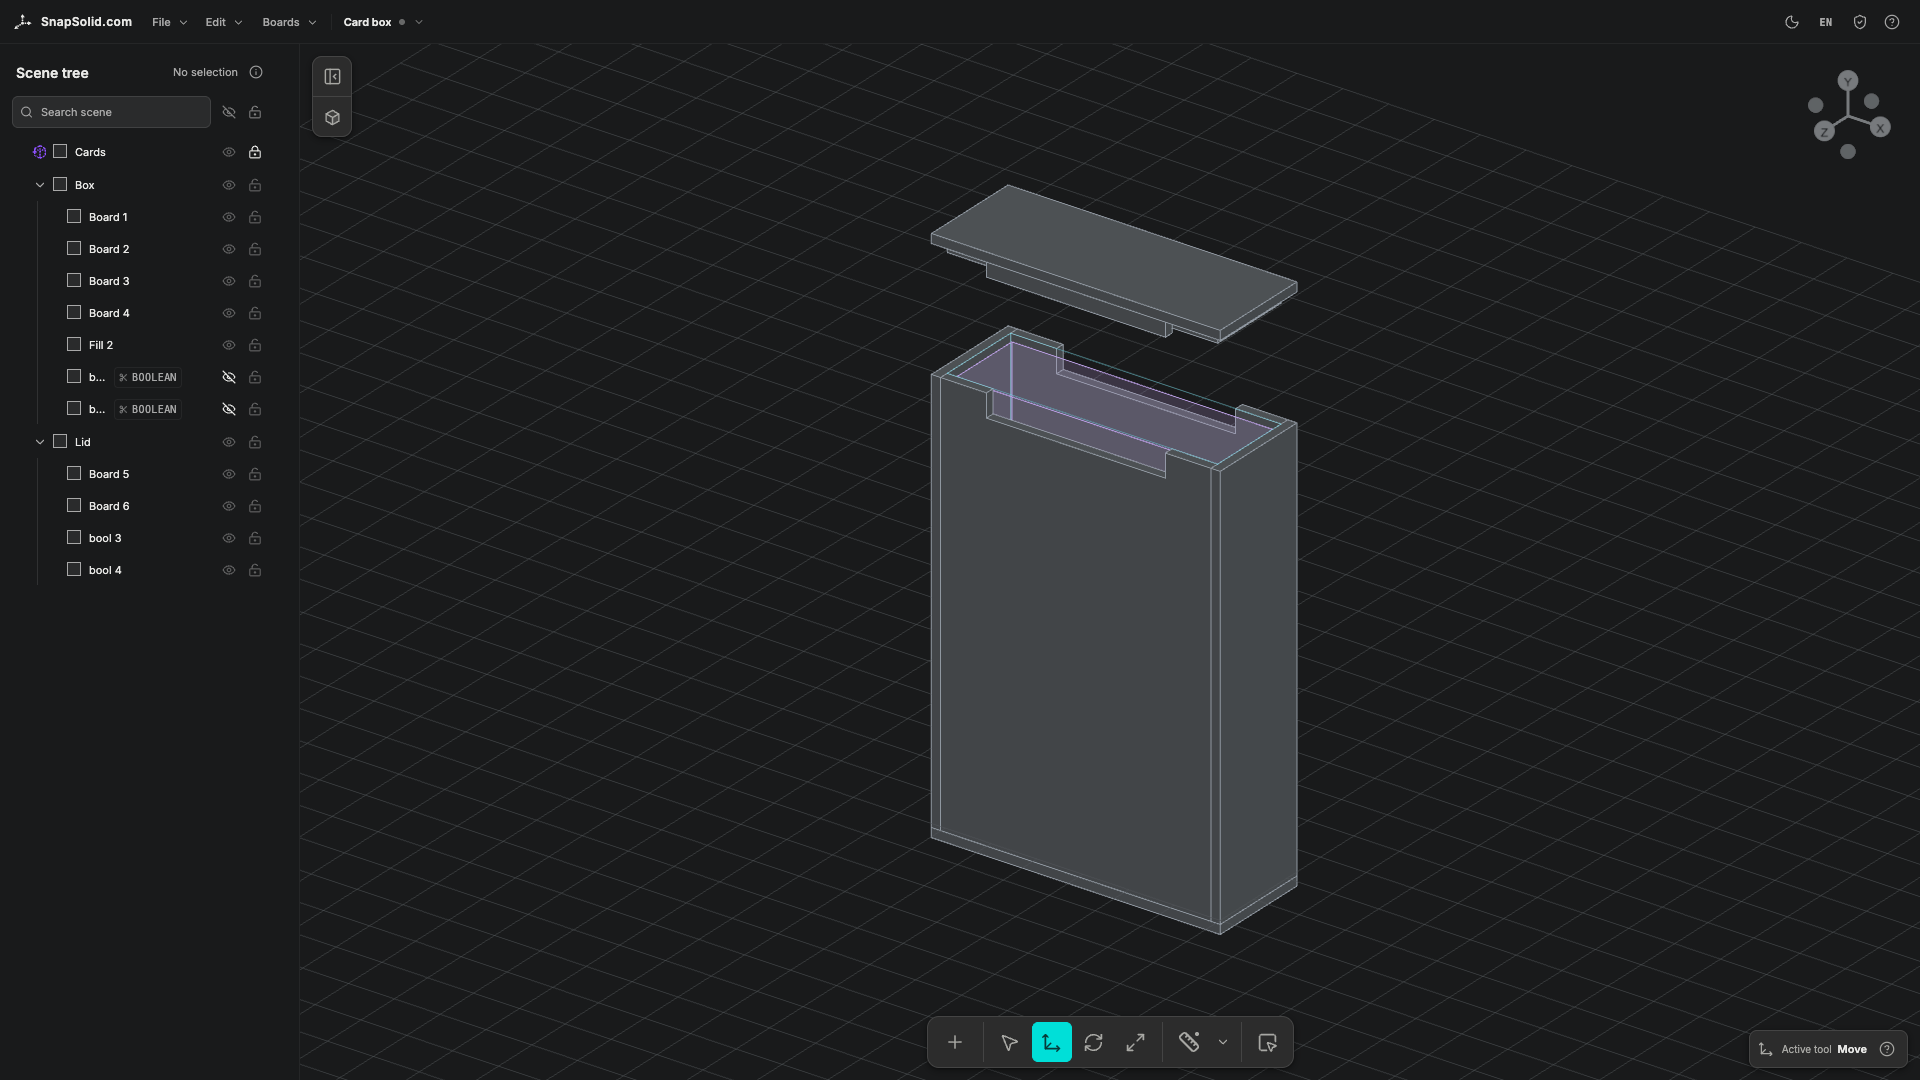Check the Lid group checkbox
The width and height of the screenshot is (1920, 1080).
(x=60, y=441)
